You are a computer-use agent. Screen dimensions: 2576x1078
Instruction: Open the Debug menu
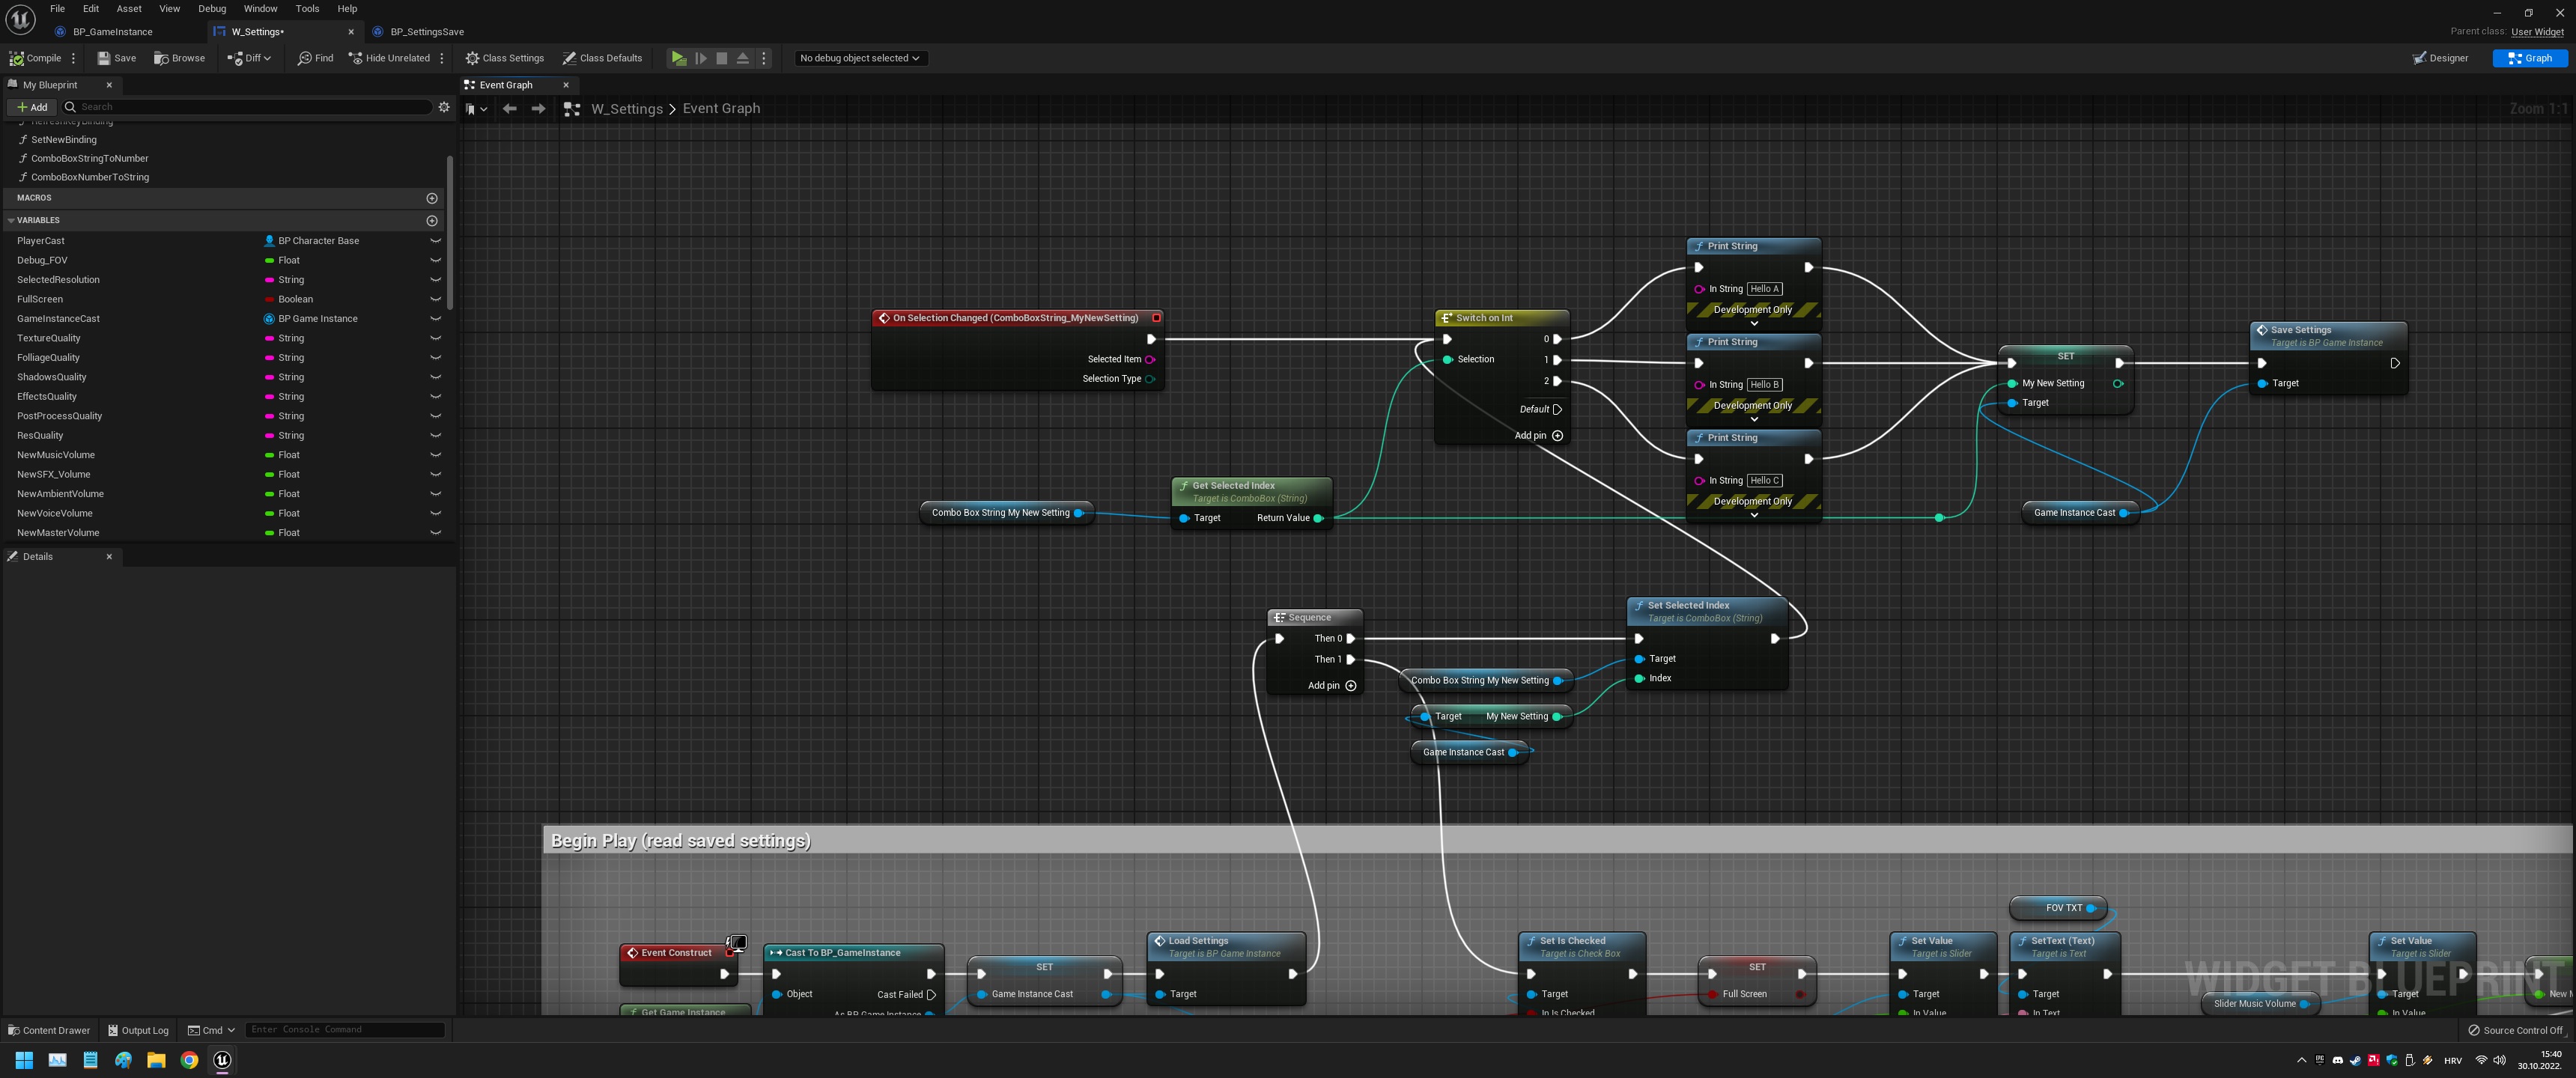(x=212, y=9)
